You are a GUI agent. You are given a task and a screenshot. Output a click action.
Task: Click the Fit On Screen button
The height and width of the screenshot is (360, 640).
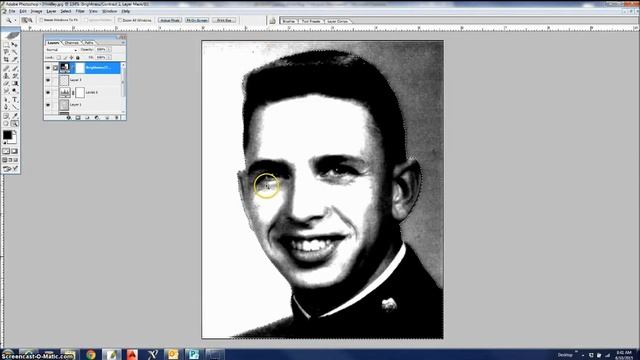point(197,20)
